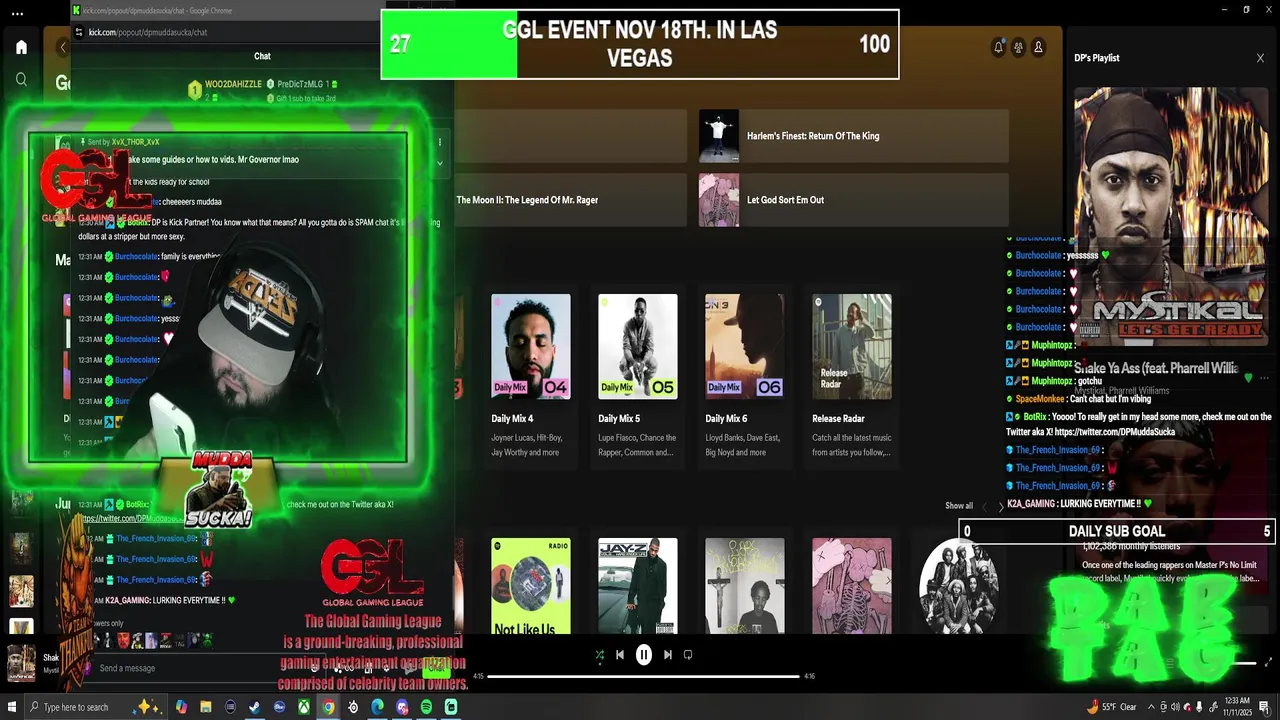This screenshot has width=1280, height=720.
Task: Go back using Spotify's back chevron
Action: click(63, 47)
